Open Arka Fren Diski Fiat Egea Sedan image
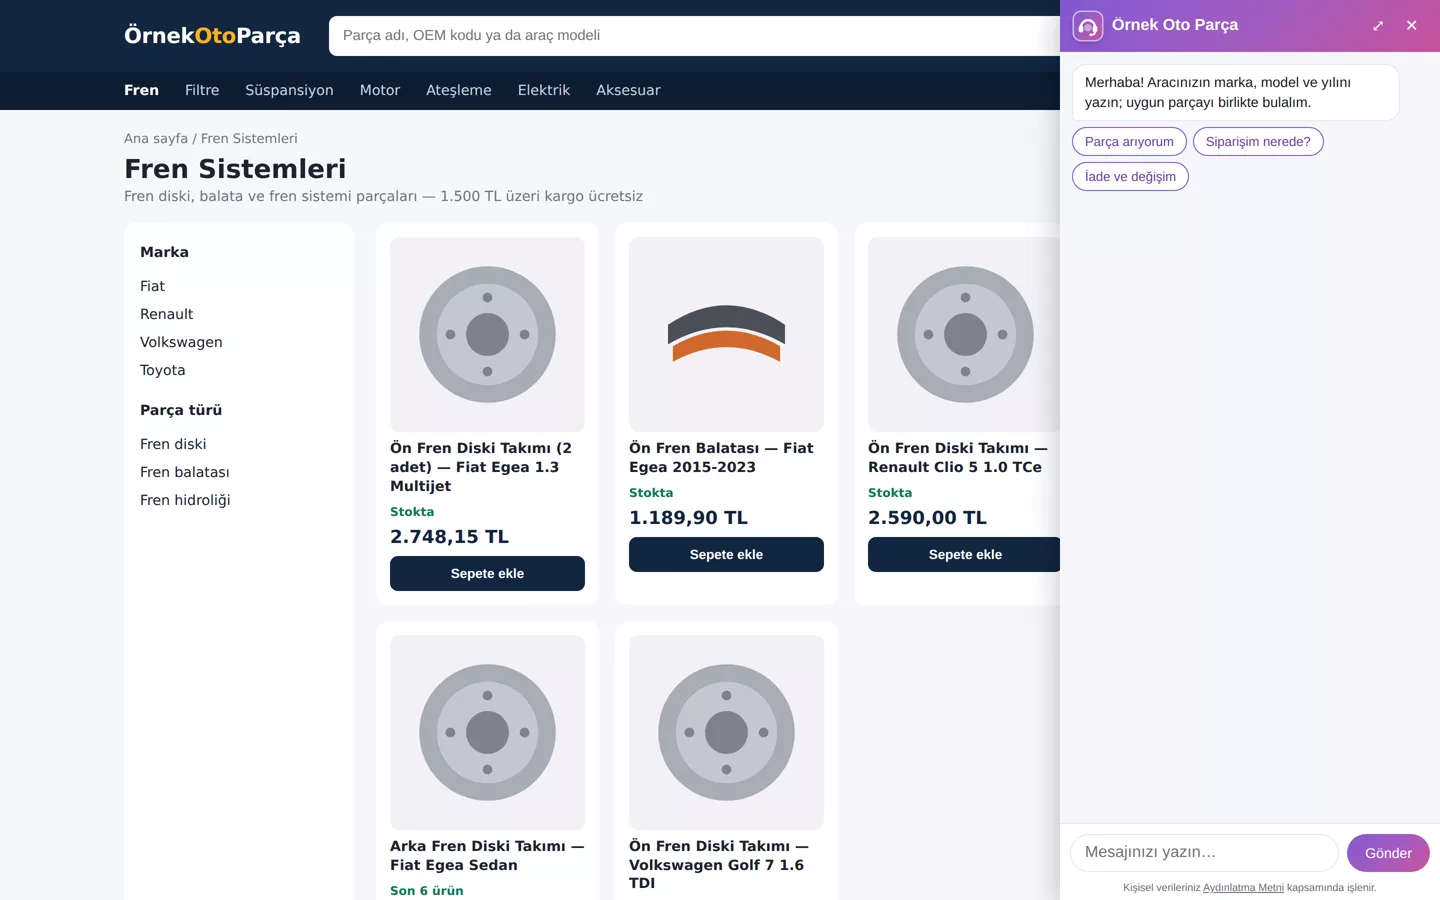This screenshot has height=900, width=1440. [x=487, y=732]
